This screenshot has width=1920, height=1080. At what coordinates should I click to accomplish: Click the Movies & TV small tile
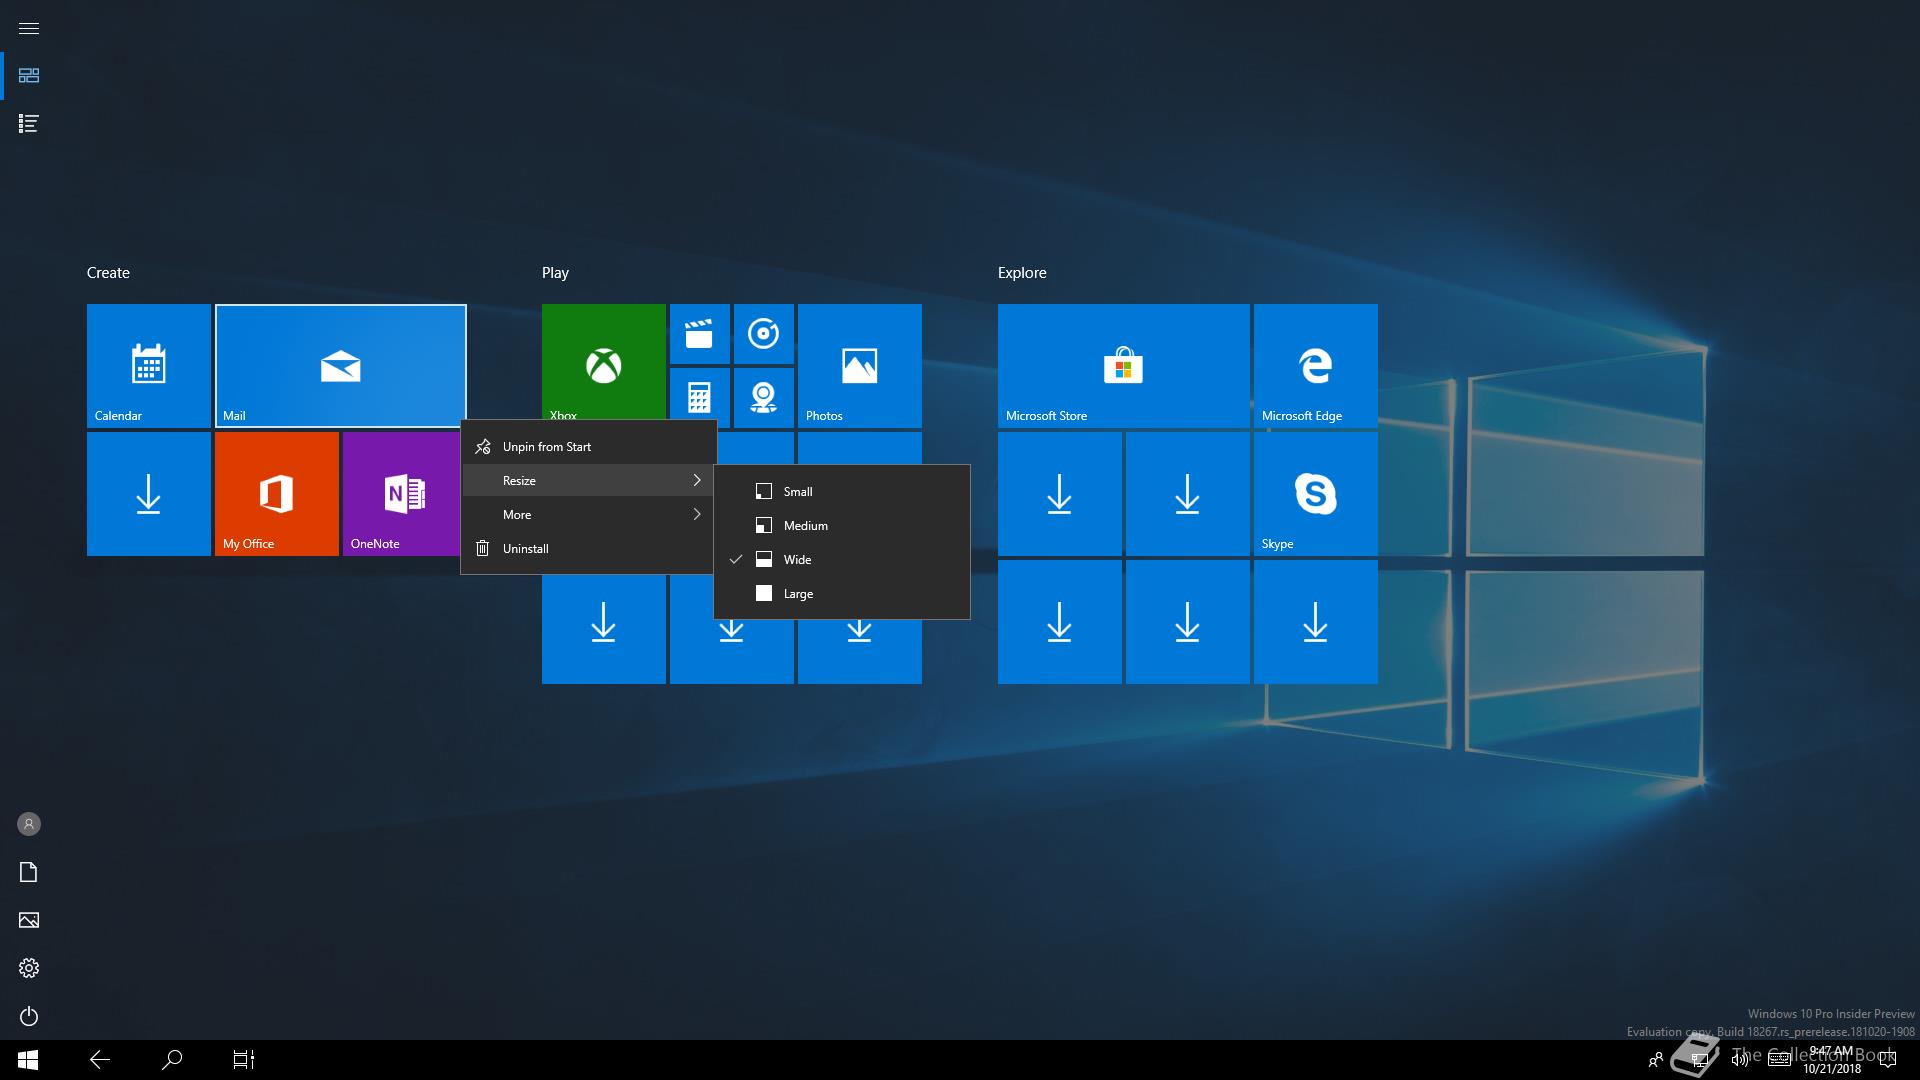(699, 334)
